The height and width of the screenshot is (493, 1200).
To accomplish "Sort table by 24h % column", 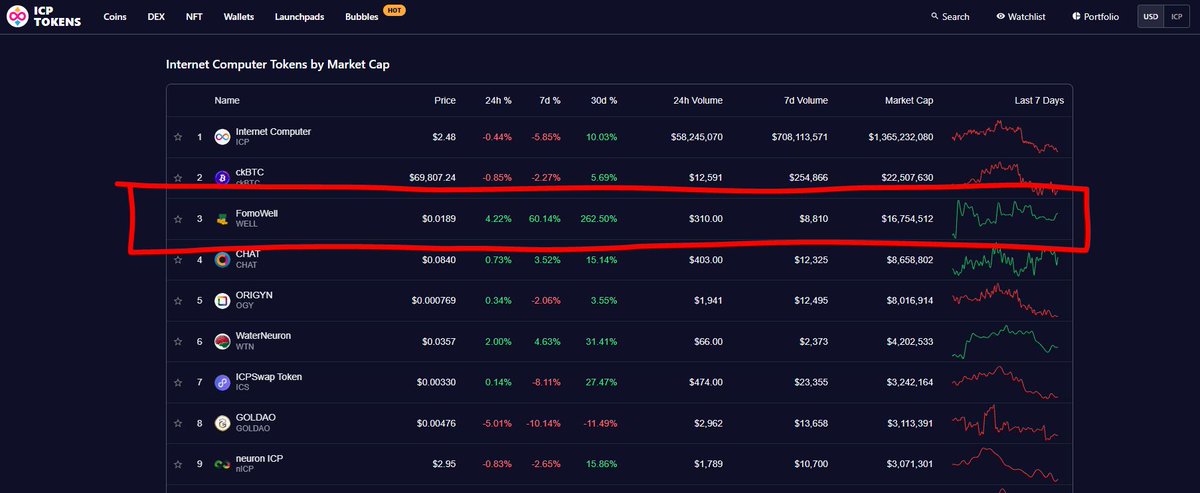I will coord(498,101).
